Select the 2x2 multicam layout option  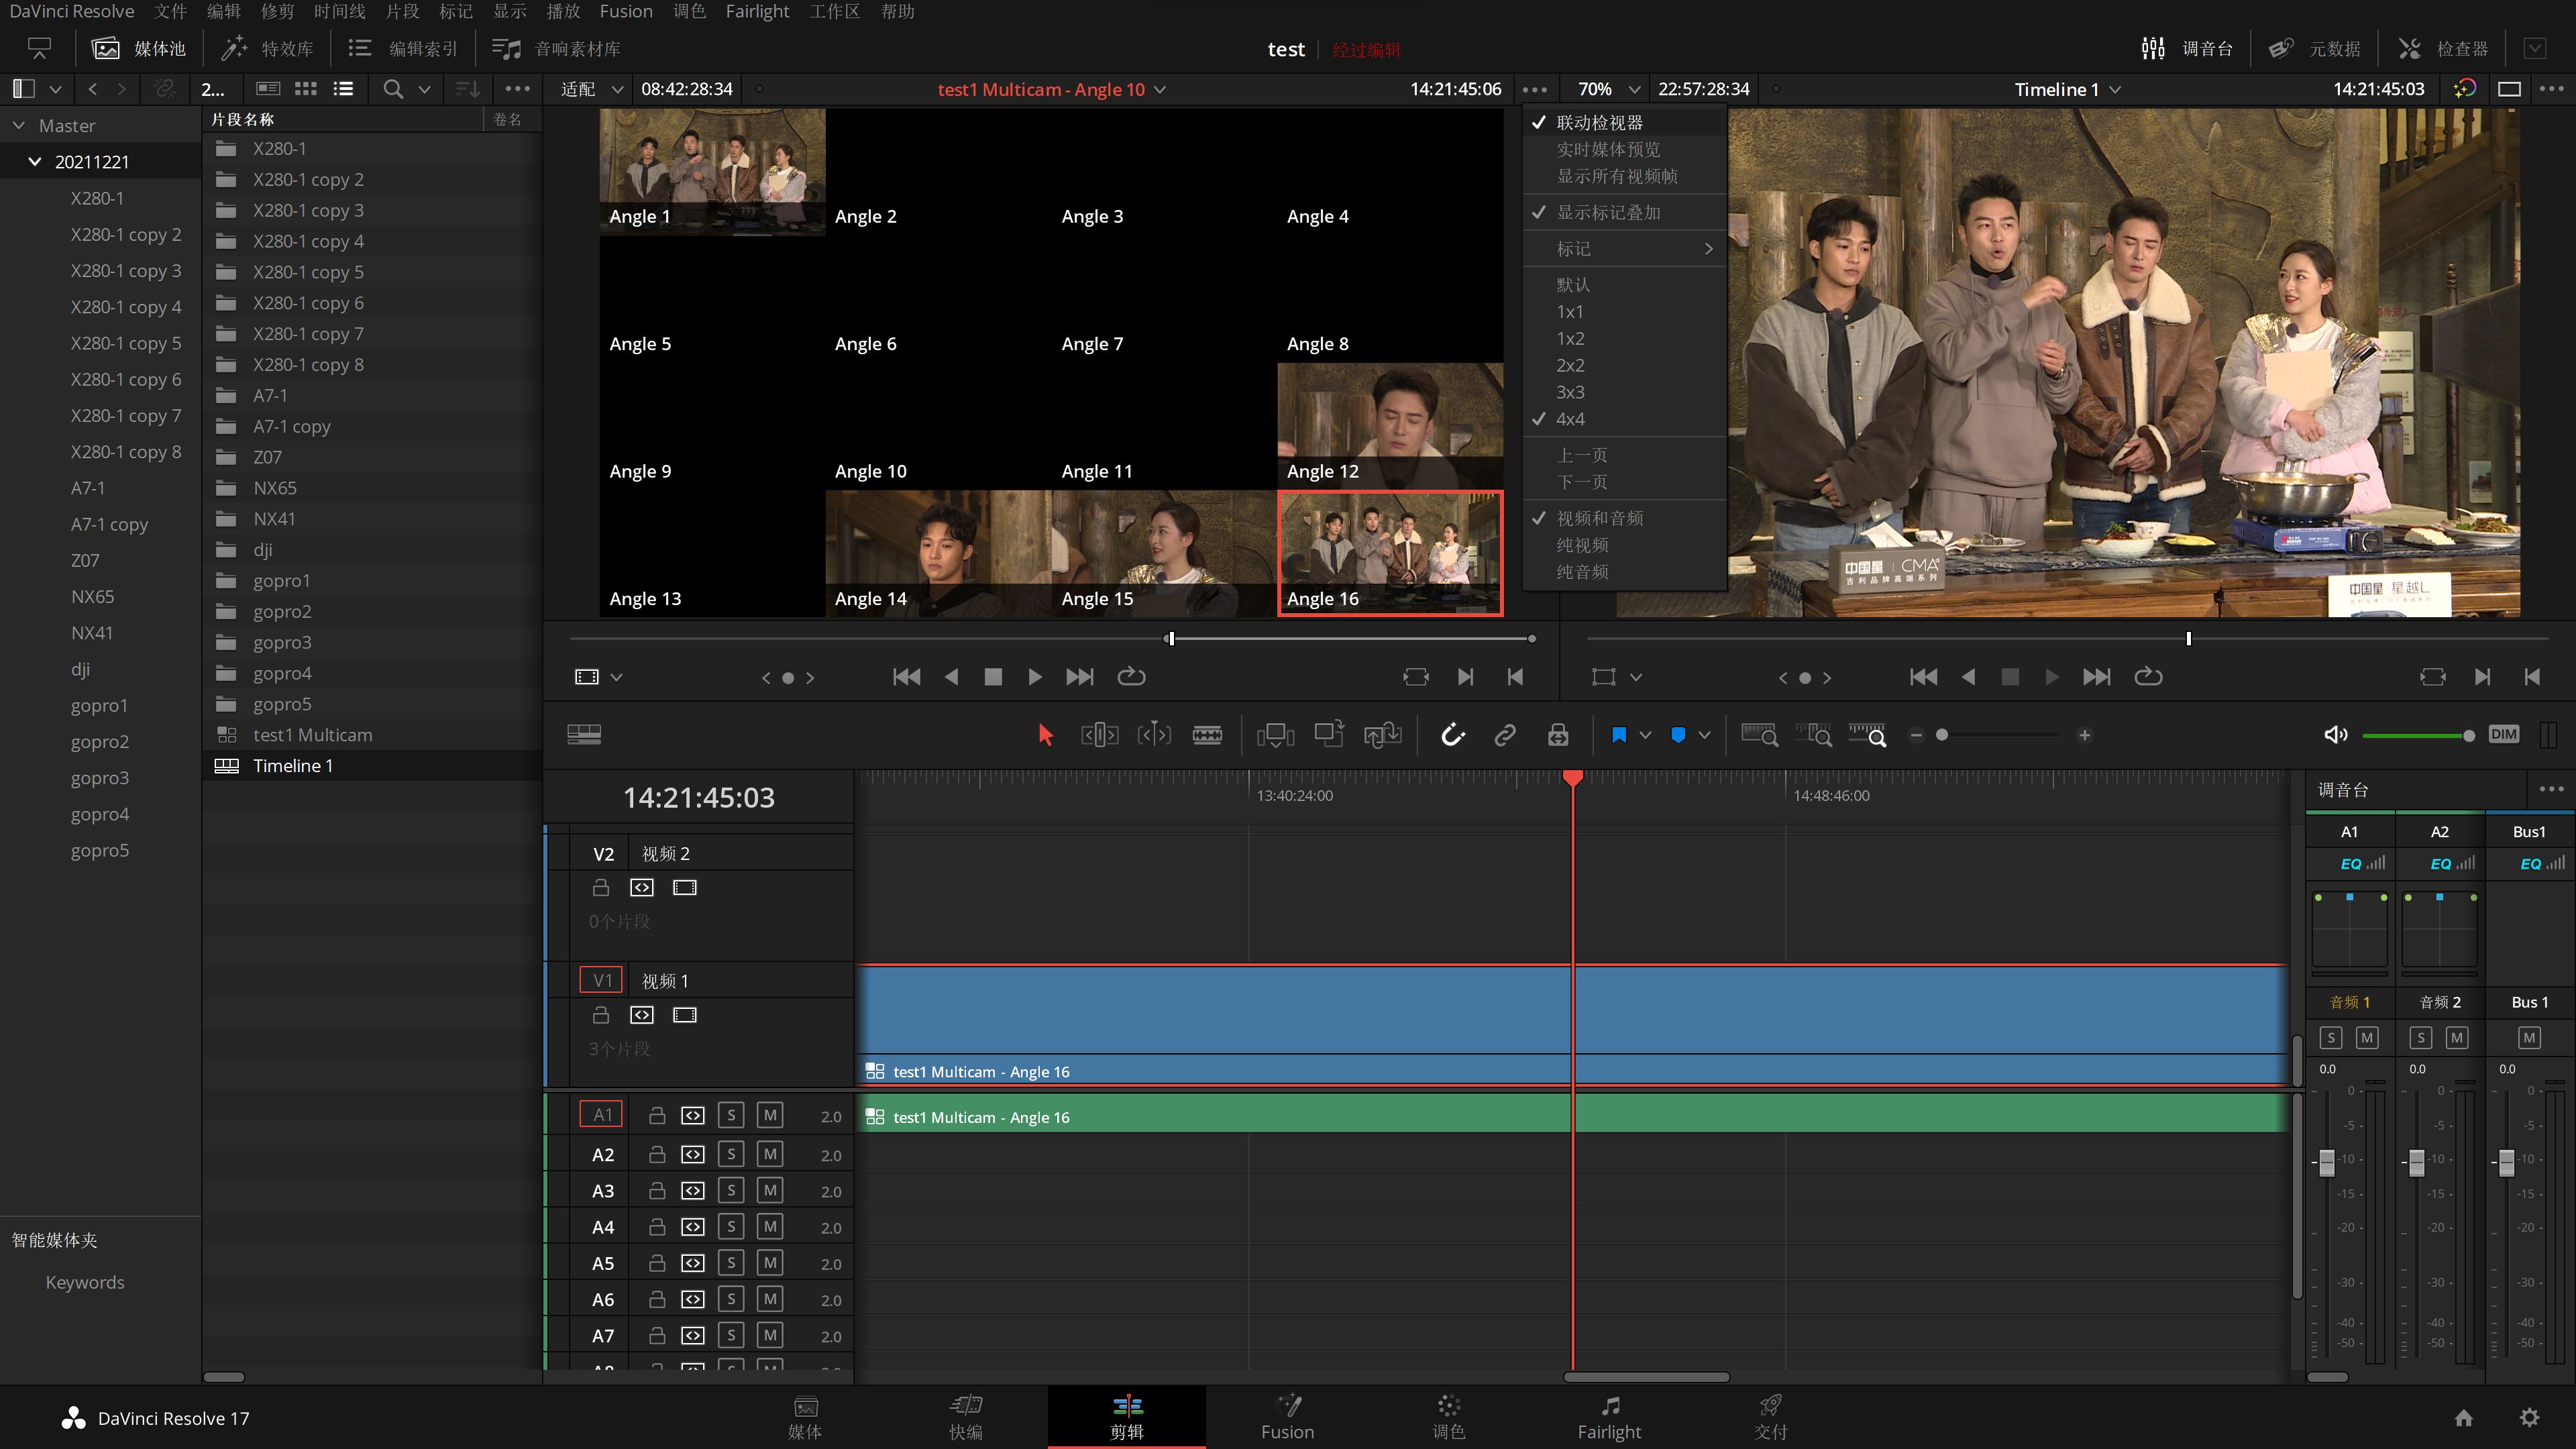1625,365
